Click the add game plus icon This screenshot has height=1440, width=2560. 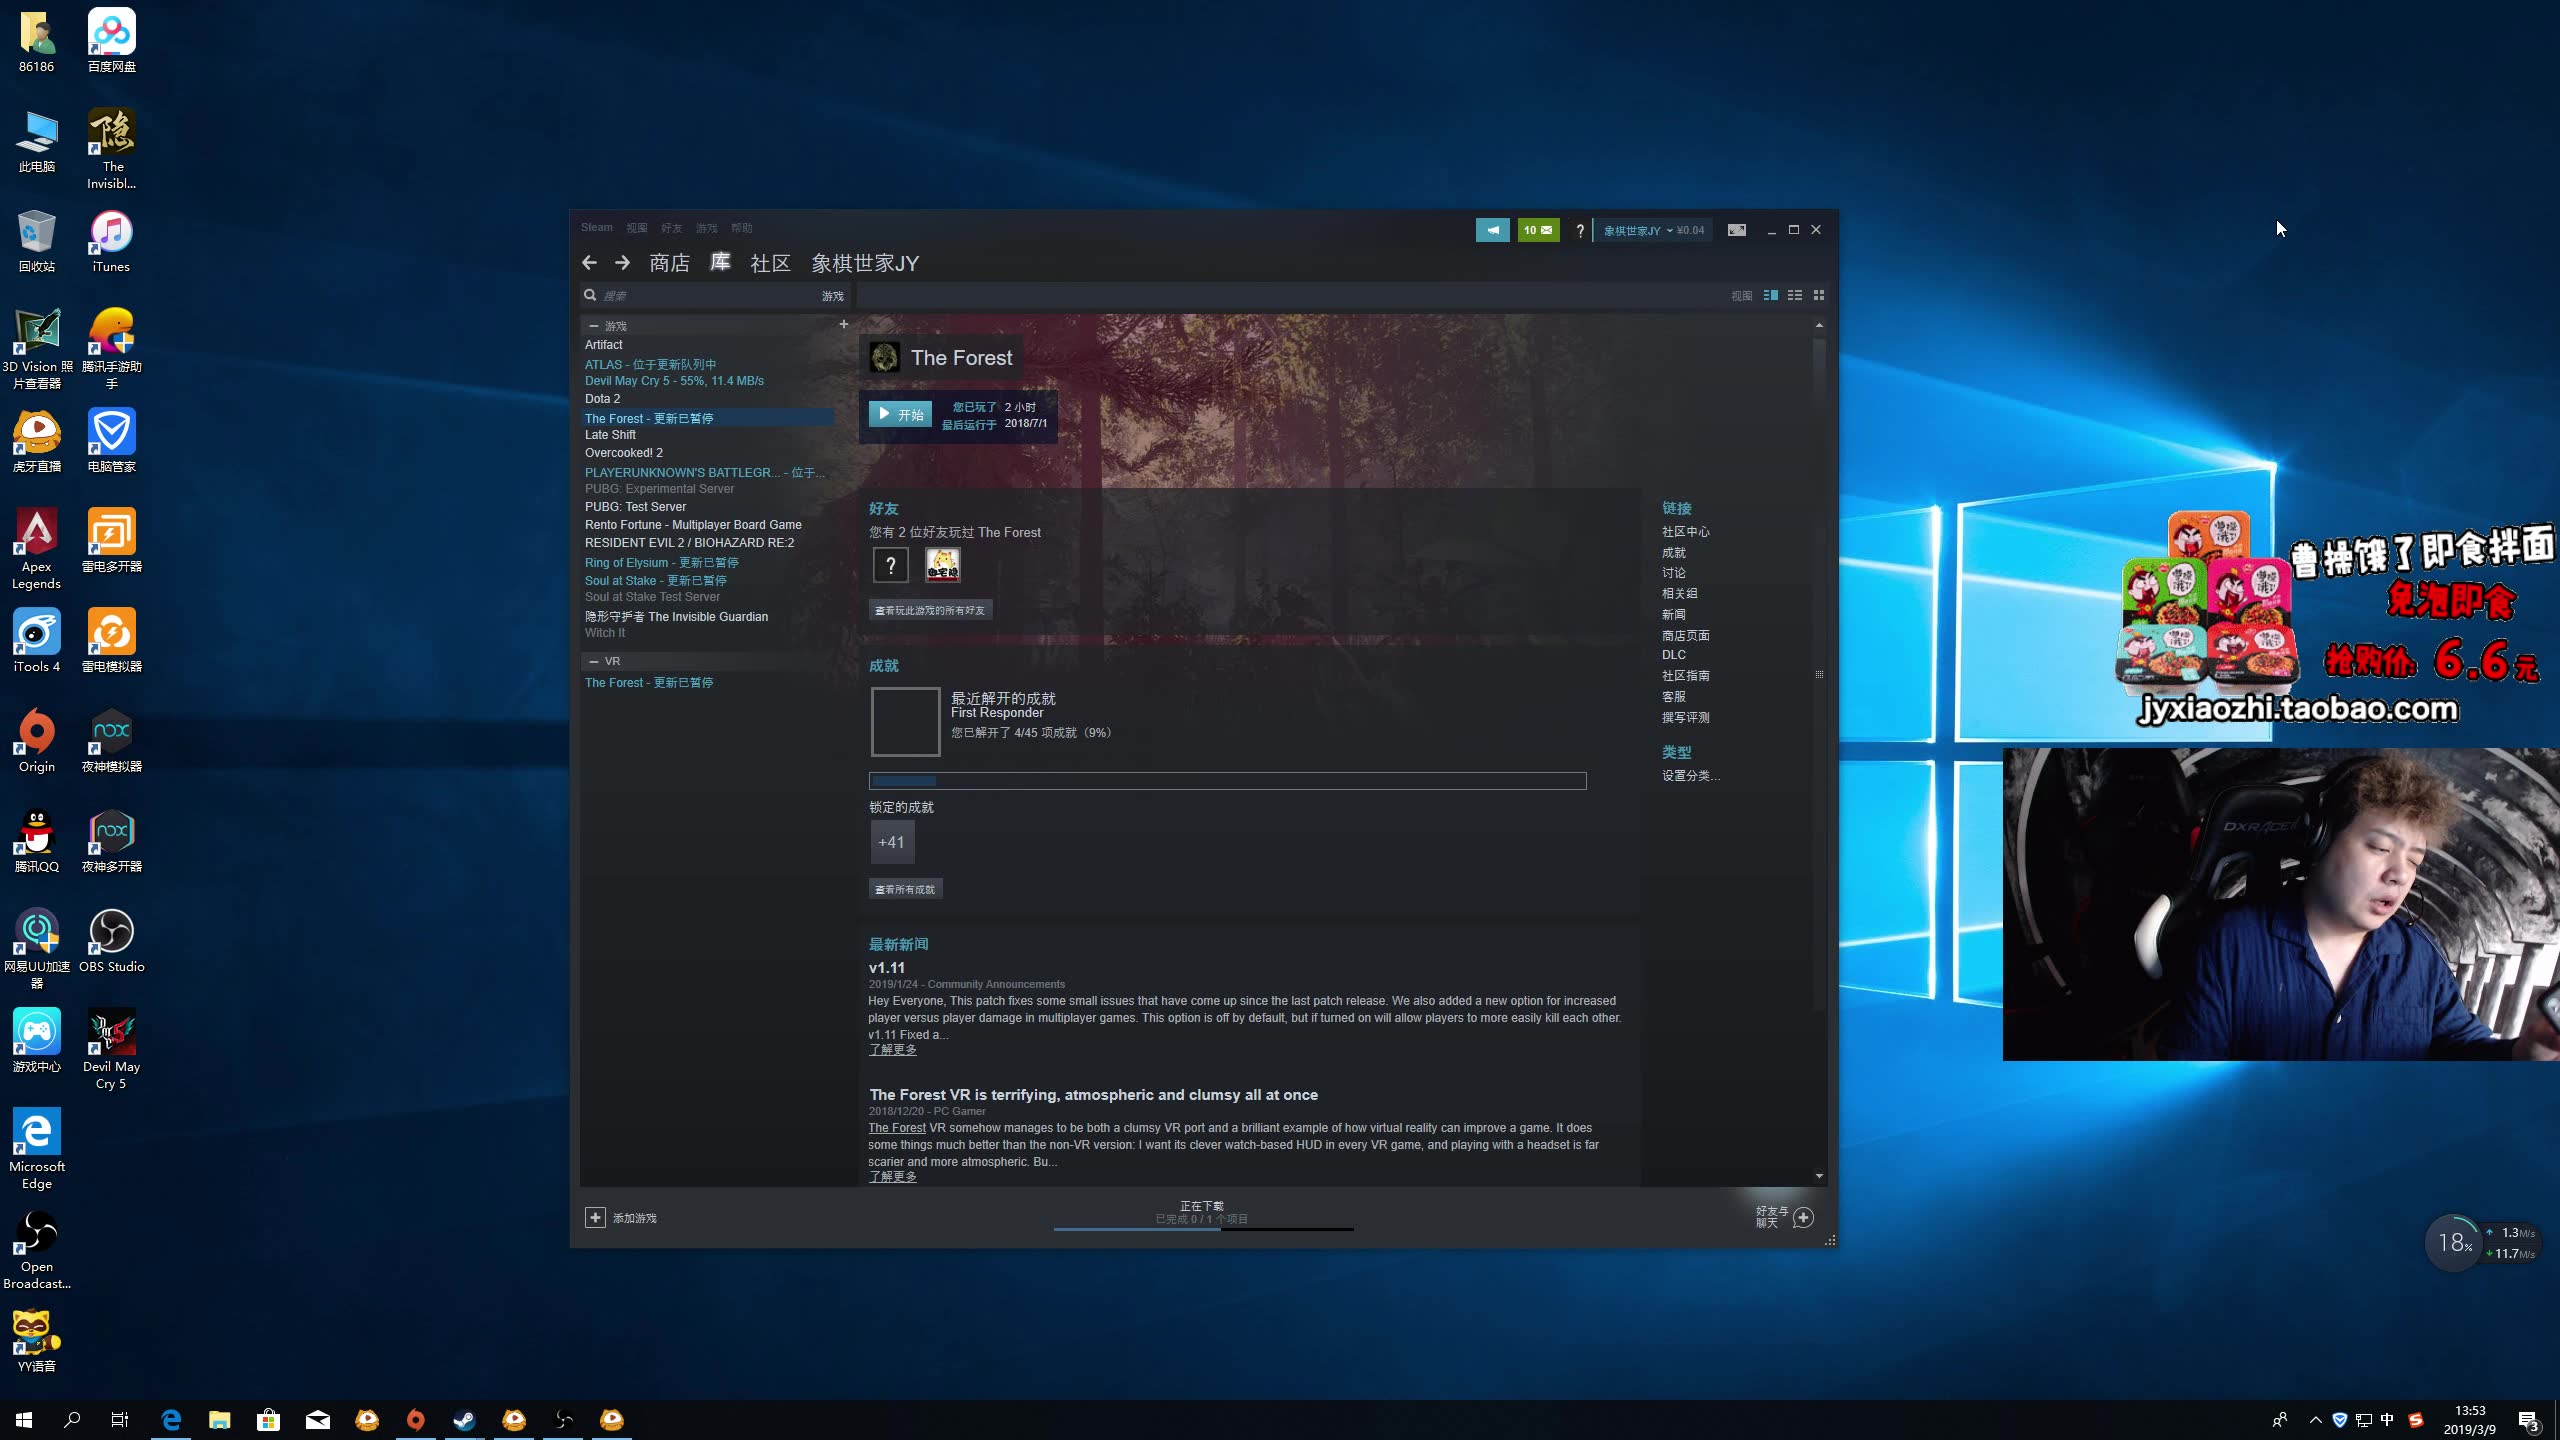click(x=595, y=1217)
